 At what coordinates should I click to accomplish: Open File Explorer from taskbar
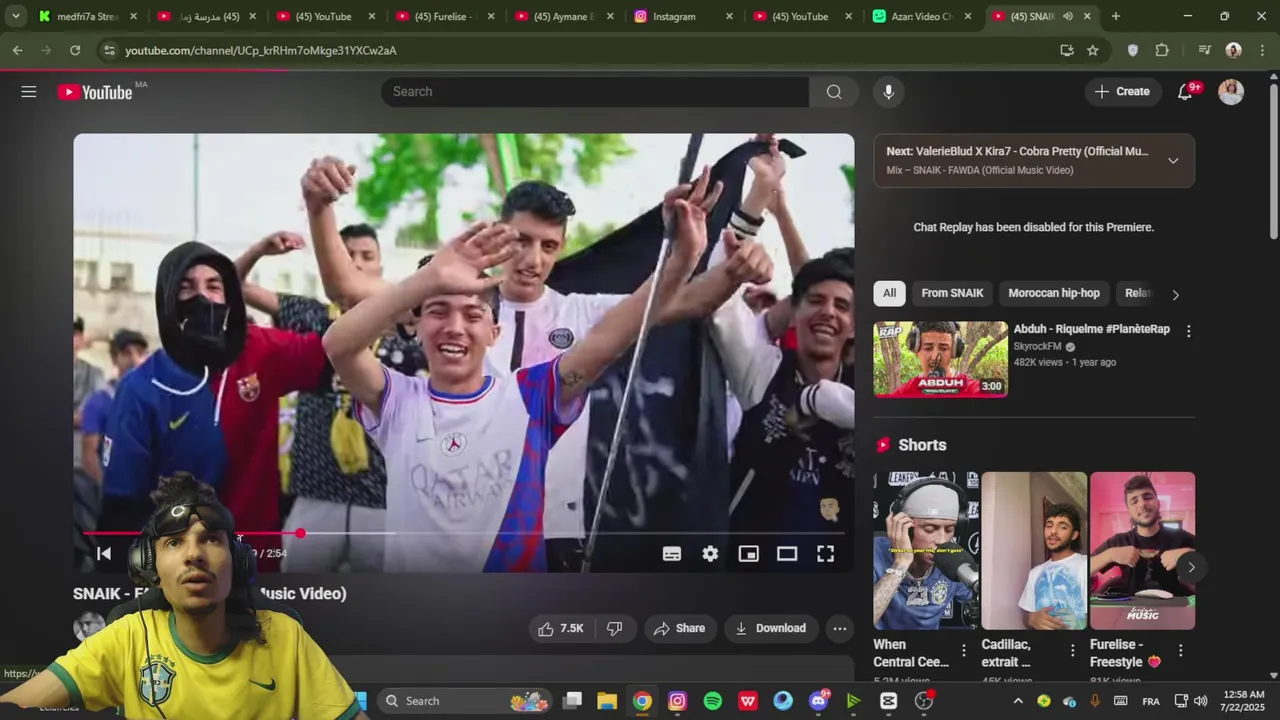point(607,701)
